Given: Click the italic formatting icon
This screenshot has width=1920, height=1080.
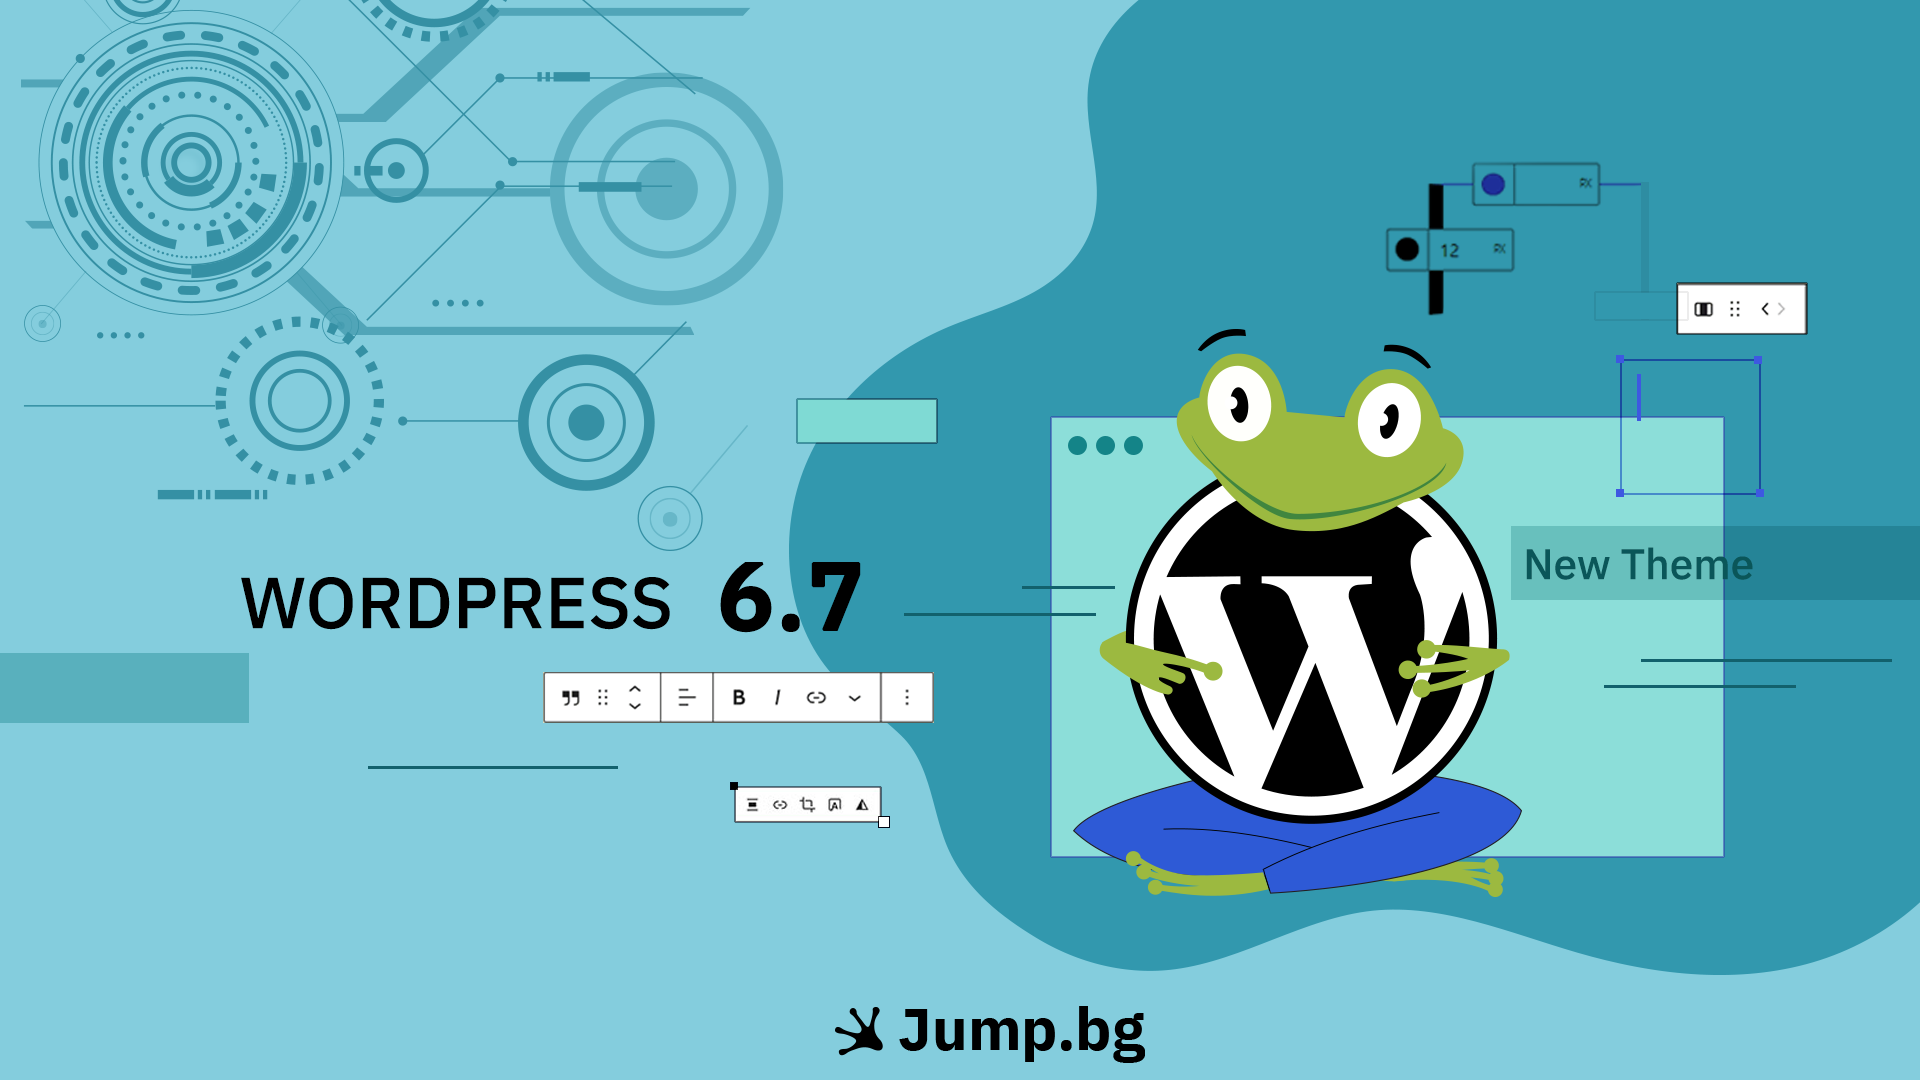Looking at the screenshot, I should coord(777,698).
